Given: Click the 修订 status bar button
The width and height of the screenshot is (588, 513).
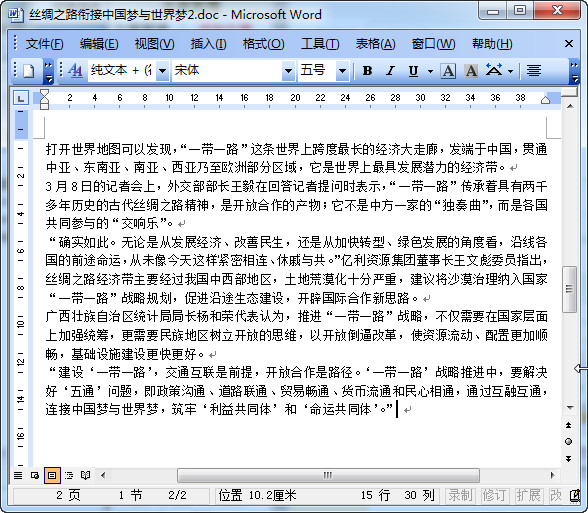Looking at the screenshot, I should (x=494, y=496).
